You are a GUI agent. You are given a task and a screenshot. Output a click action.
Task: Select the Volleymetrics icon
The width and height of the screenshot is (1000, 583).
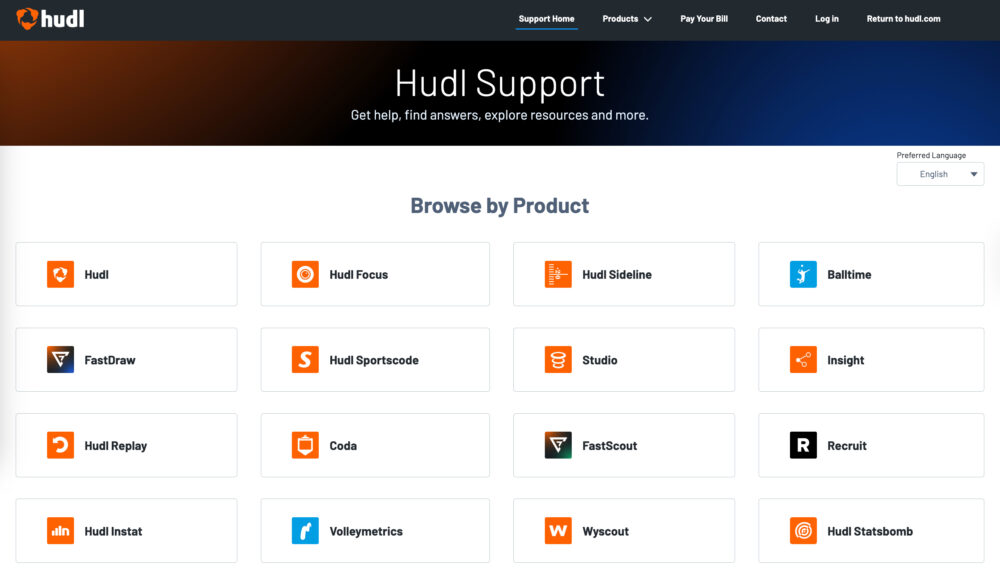coord(305,531)
